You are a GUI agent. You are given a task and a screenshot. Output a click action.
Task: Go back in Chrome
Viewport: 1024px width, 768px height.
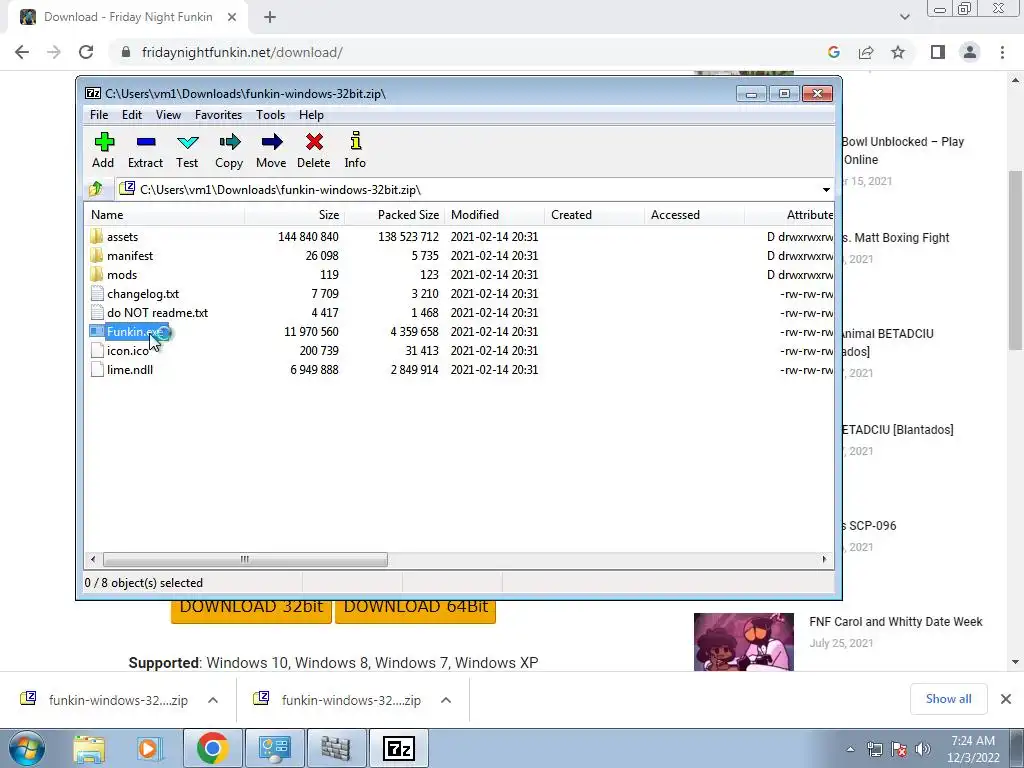[22, 52]
